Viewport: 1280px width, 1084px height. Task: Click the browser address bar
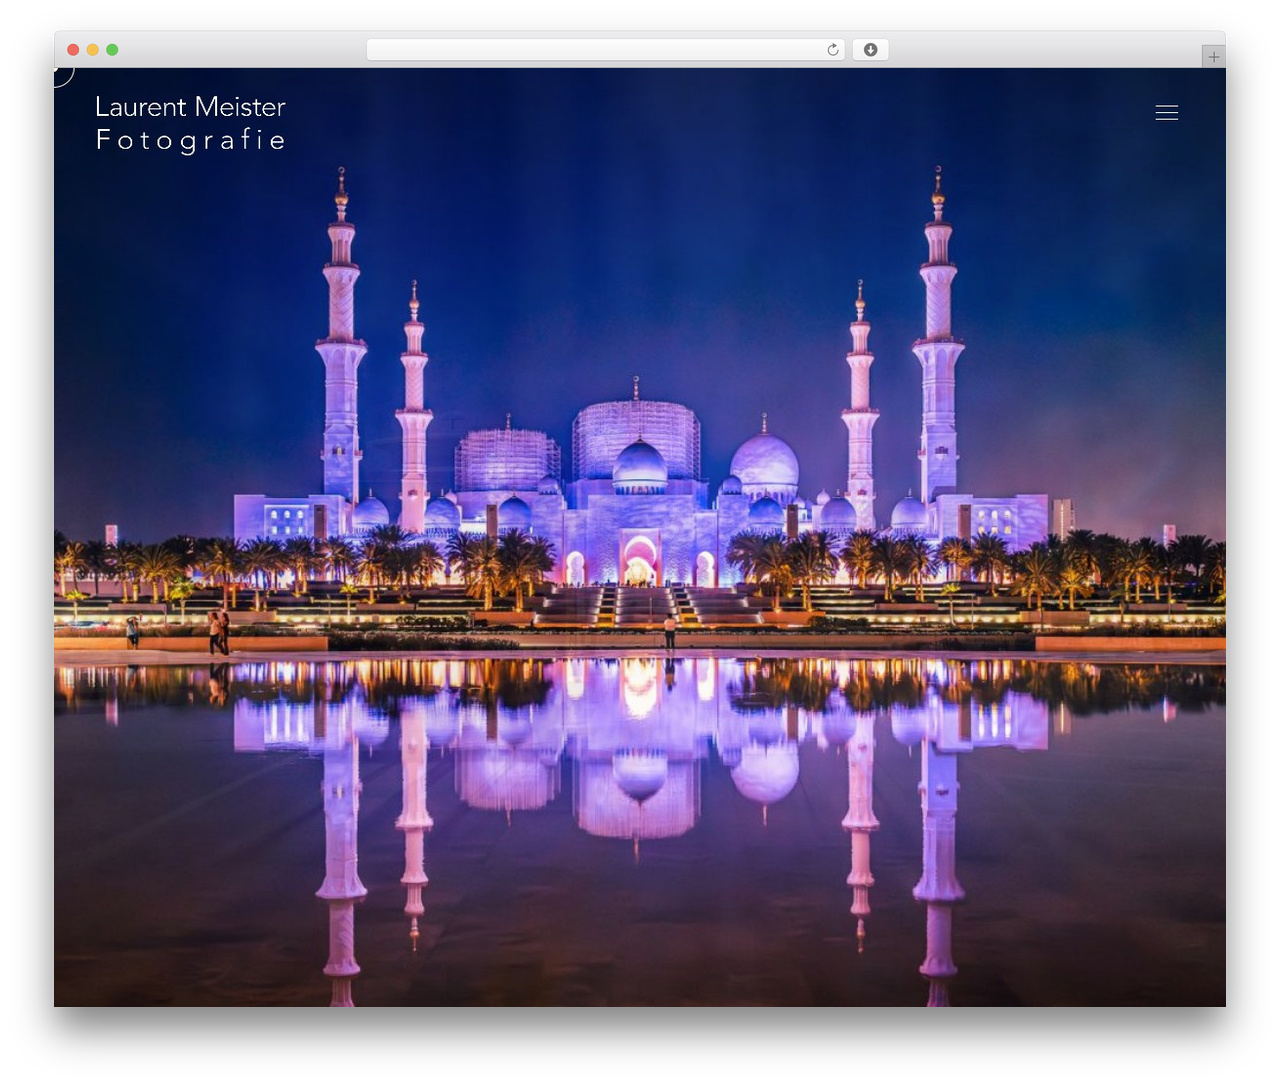606,50
